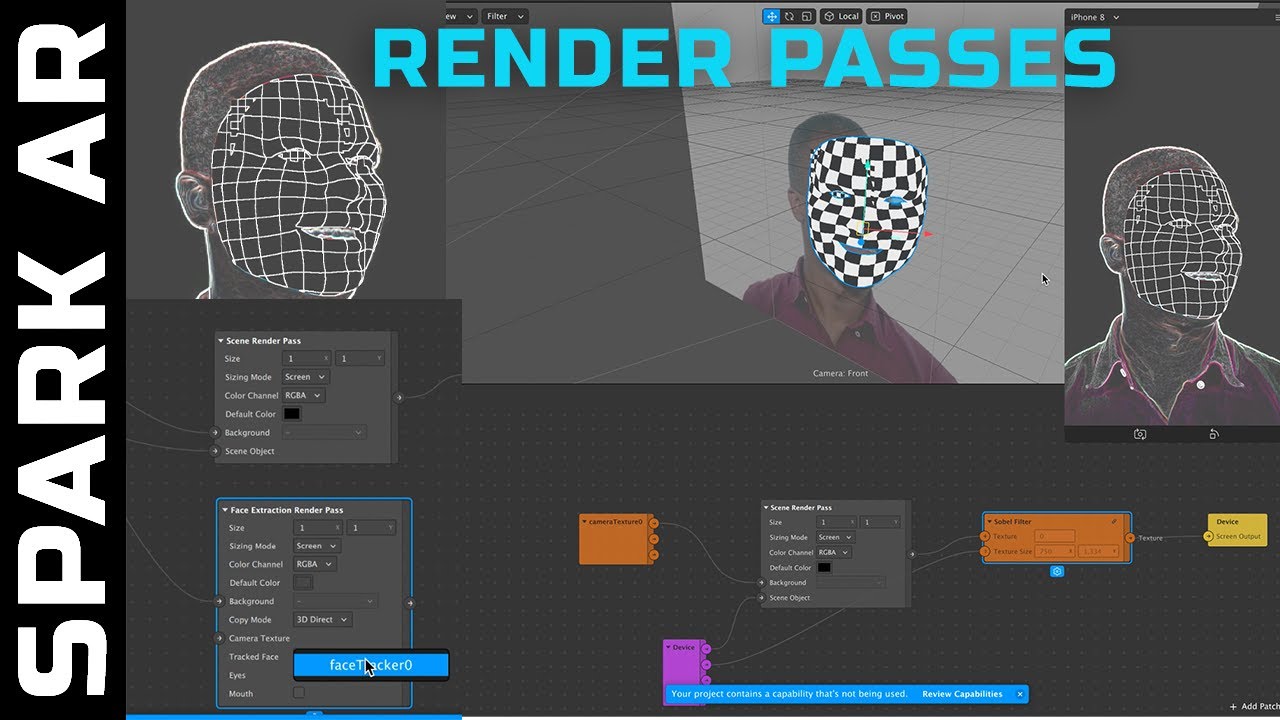Click the rotate device icon under simulator
The width and height of the screenshot is (1280, 720).
pyautogui.click(x=1214, y=434)
